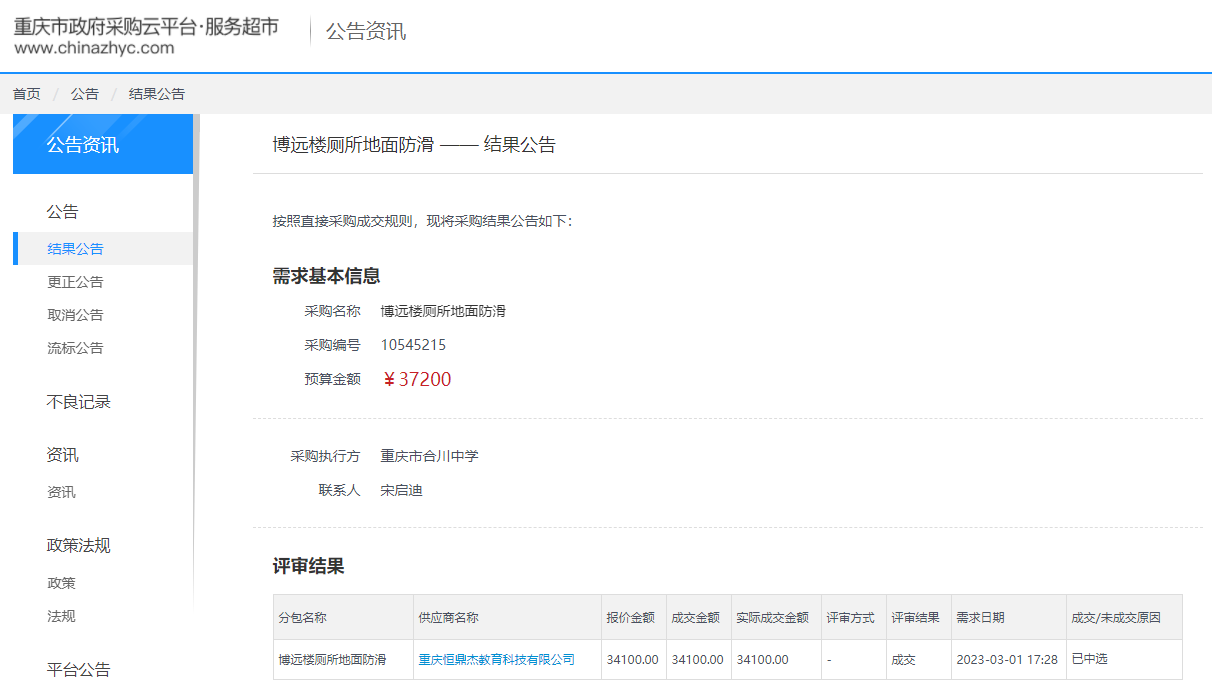Open 公告 breadcrumb link
Viewport: 1212px width, 695px height.
pos(85,94)
